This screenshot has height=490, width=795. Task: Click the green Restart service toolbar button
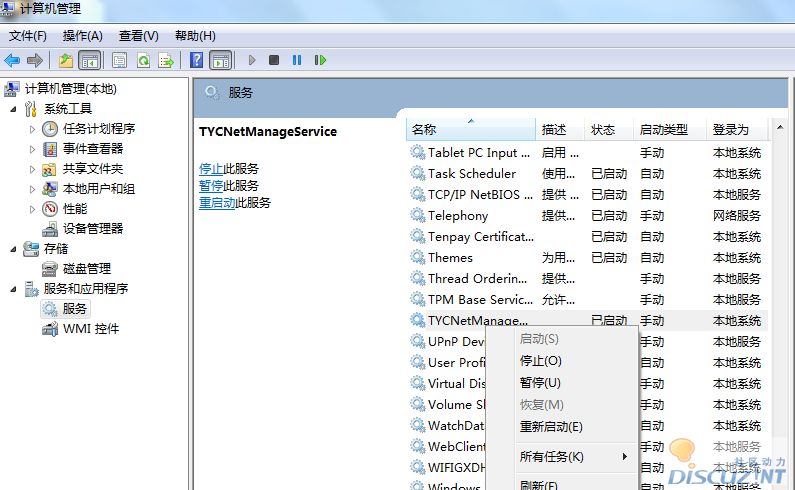(x=320, y=60)
